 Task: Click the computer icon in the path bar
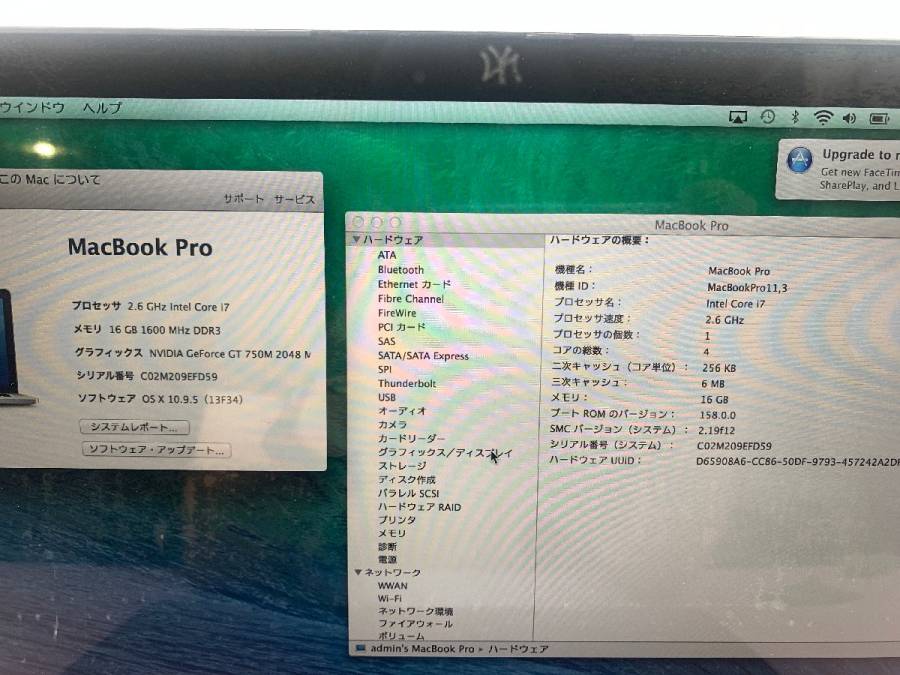[360, 648]
